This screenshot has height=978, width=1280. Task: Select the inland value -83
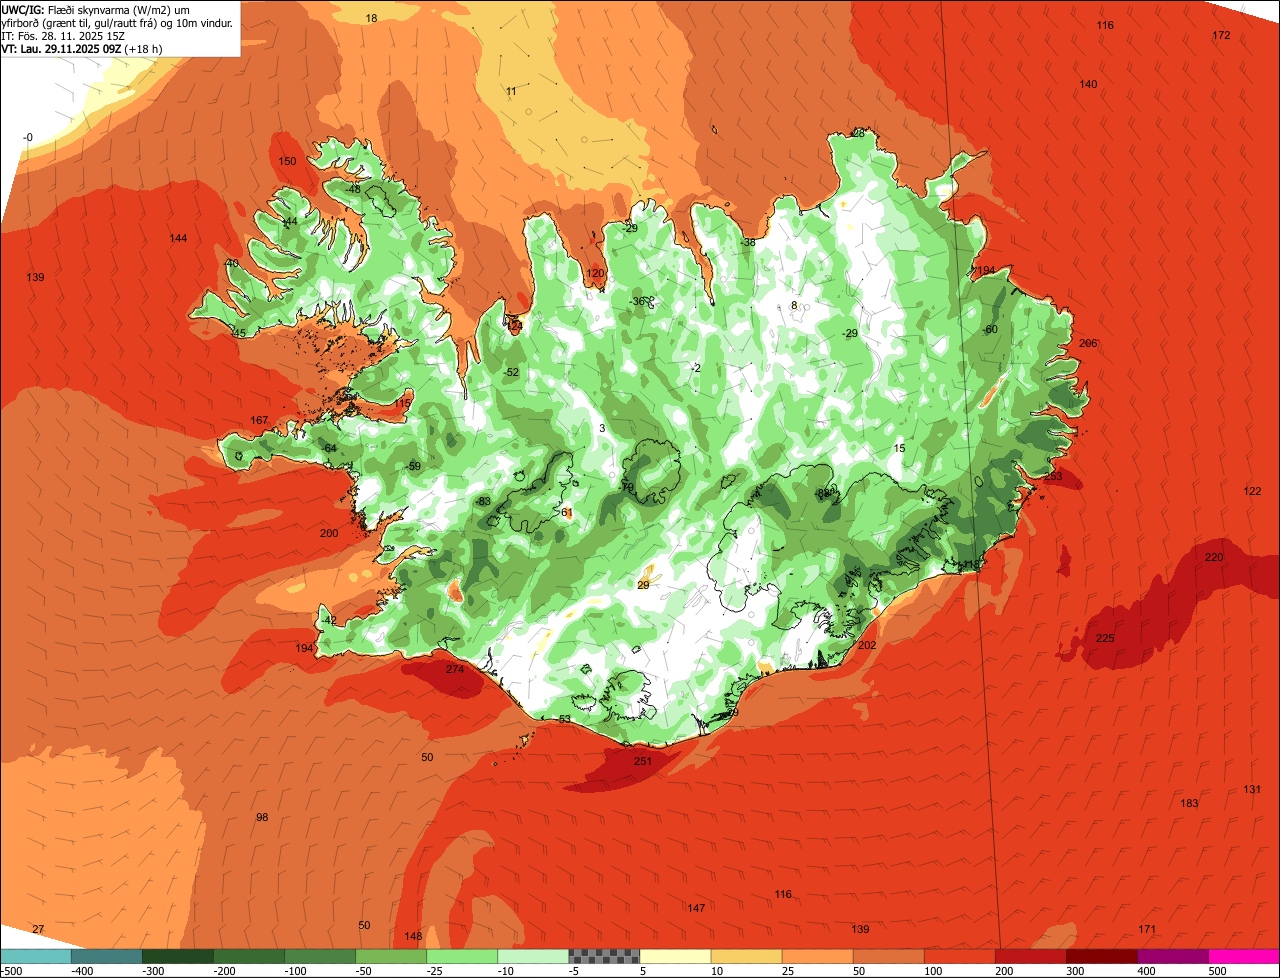[x=483, y=501]
